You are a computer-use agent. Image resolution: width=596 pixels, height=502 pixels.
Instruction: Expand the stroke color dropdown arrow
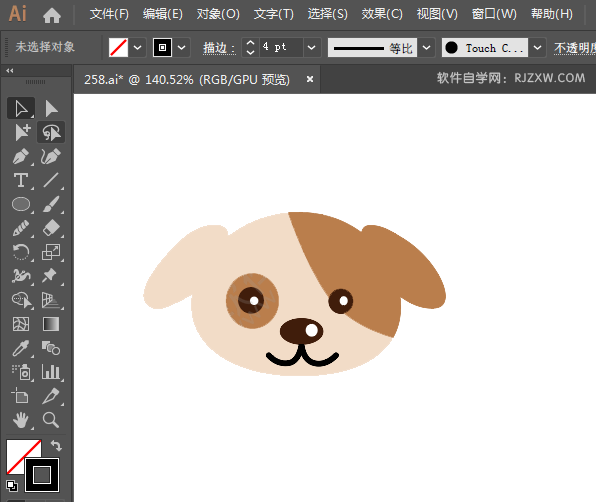(181, 48)
